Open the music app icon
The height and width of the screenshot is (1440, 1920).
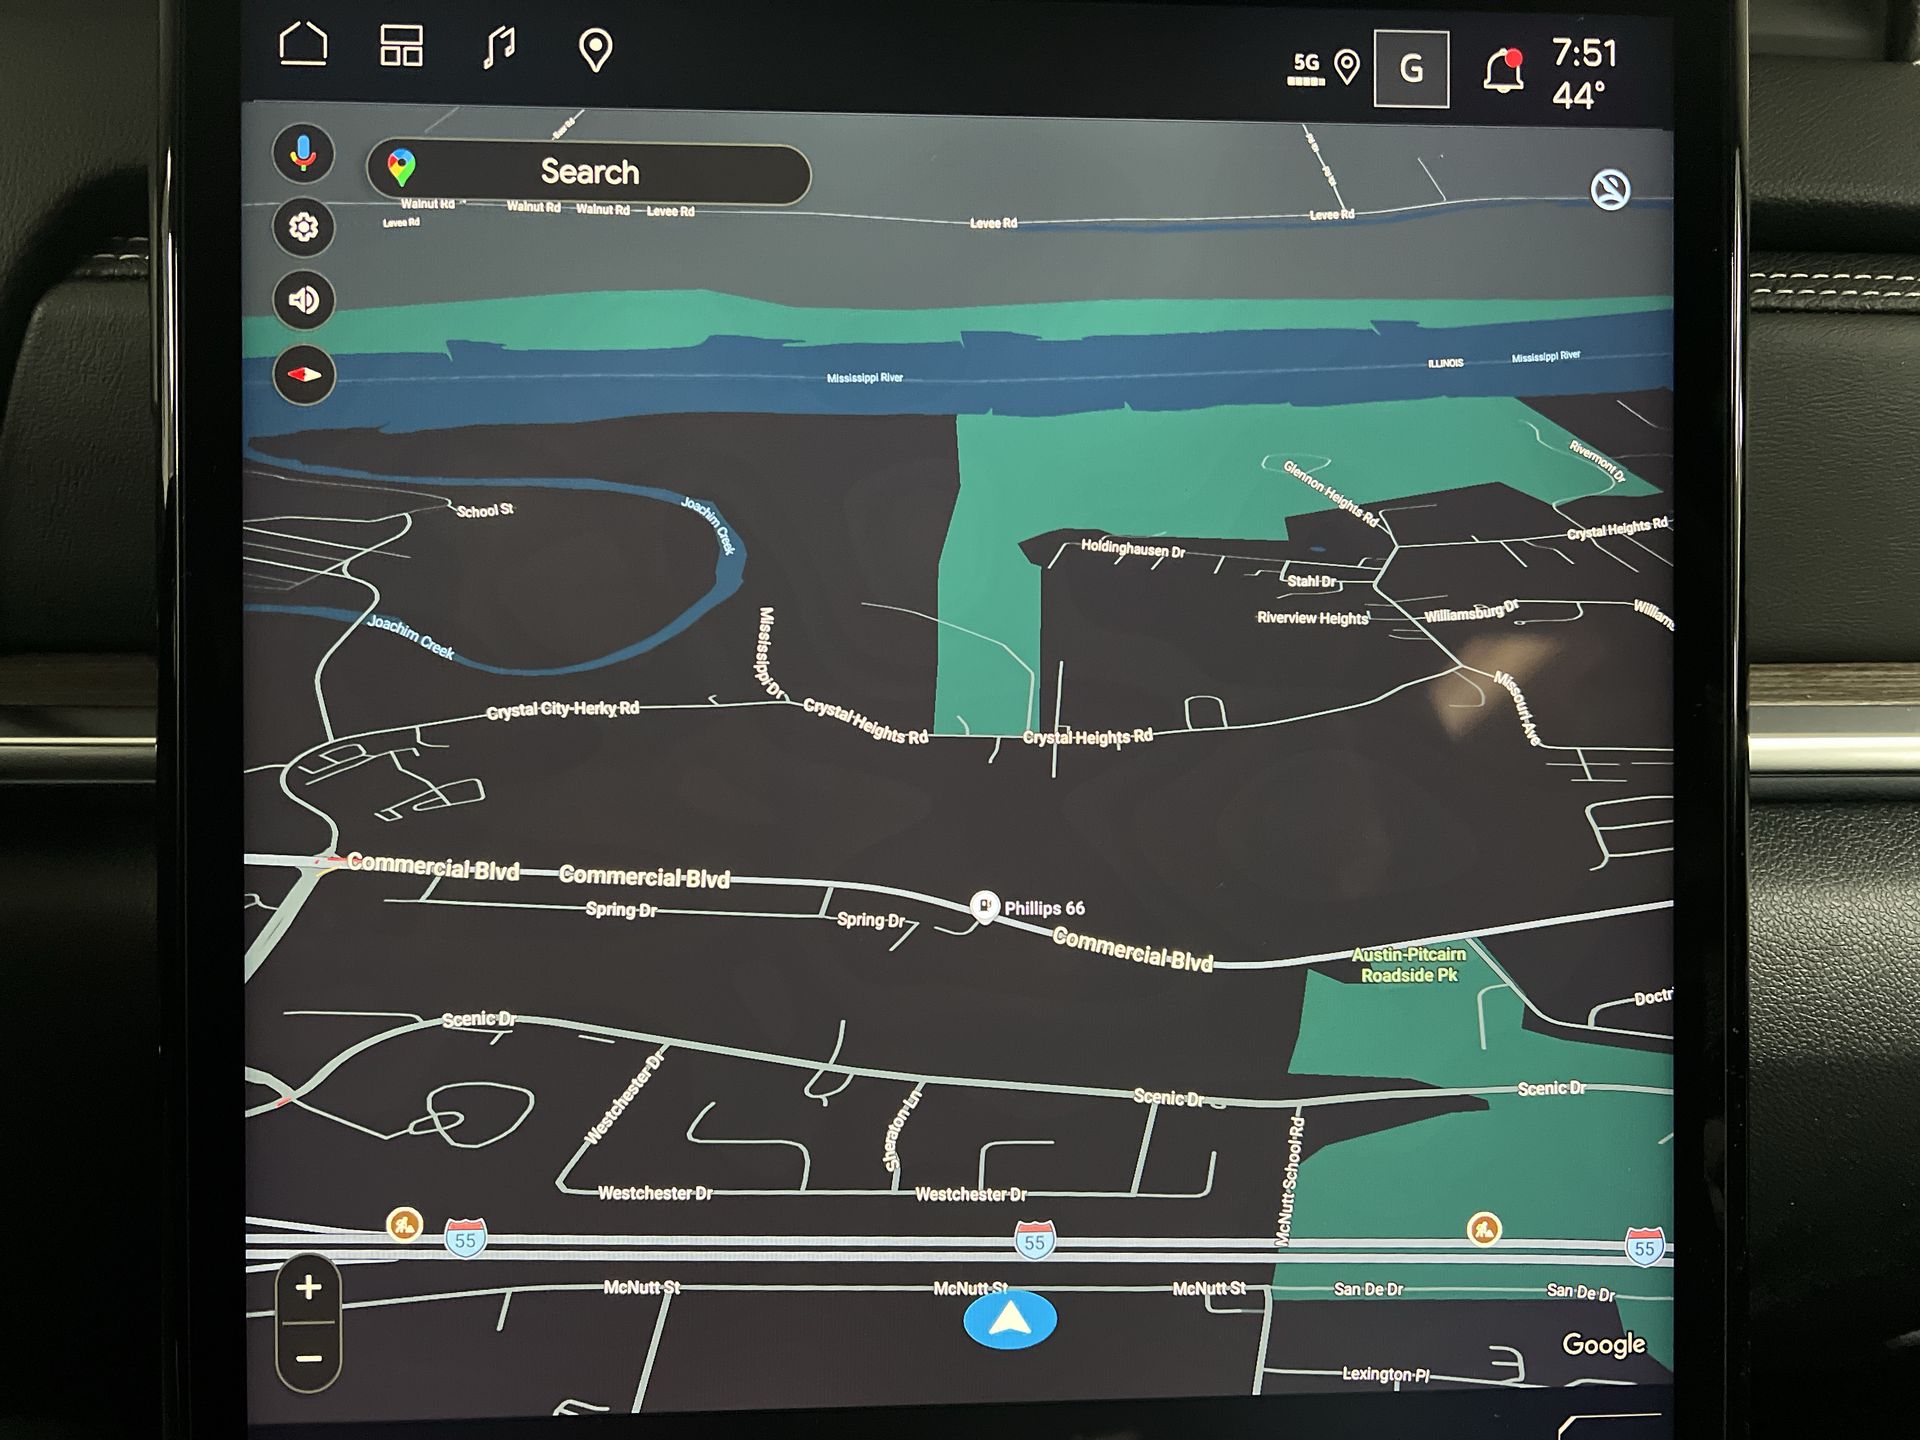pyautogui.click(x=498, y=47)
